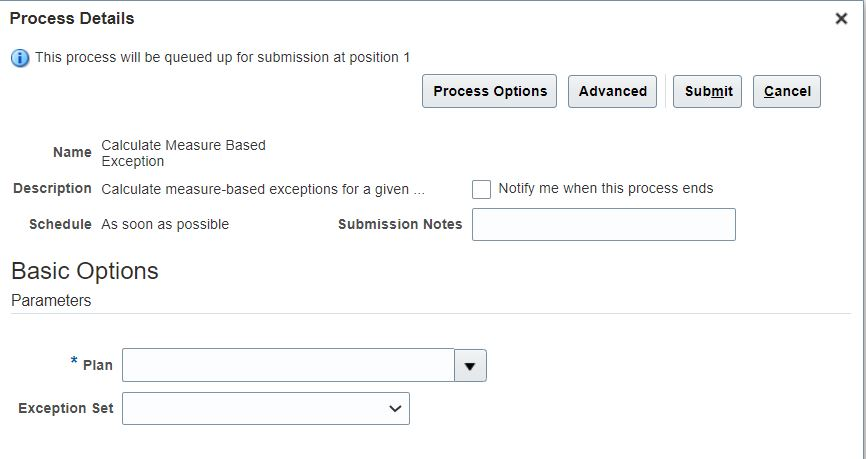This screenshot has width=866, height=459.
Task: Select the 'Calculate Measure Based Exception' name text
Action: 183,153
